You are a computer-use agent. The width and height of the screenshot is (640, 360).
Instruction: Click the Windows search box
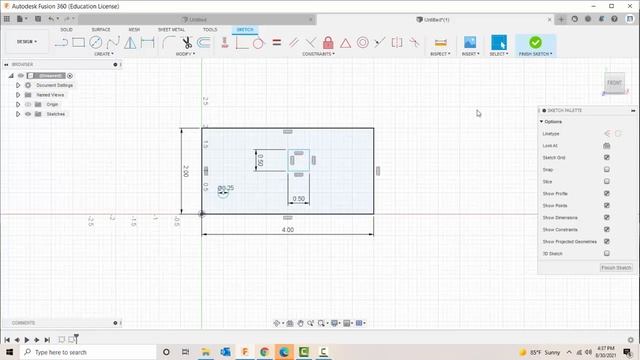pos(88,352)
